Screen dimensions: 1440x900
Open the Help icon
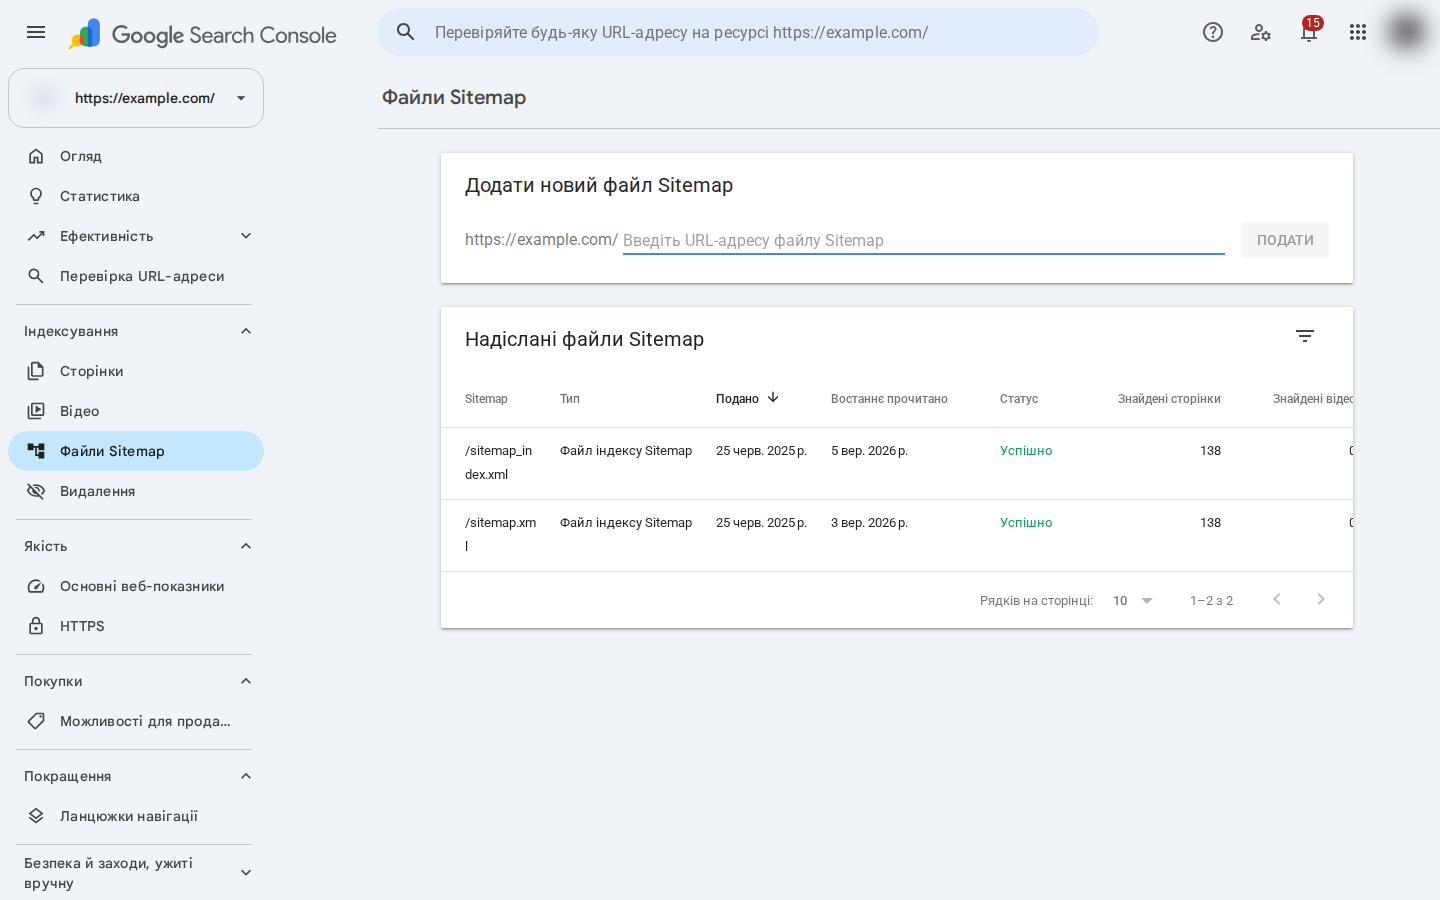pyautogui.click(x=1213, y=32)
